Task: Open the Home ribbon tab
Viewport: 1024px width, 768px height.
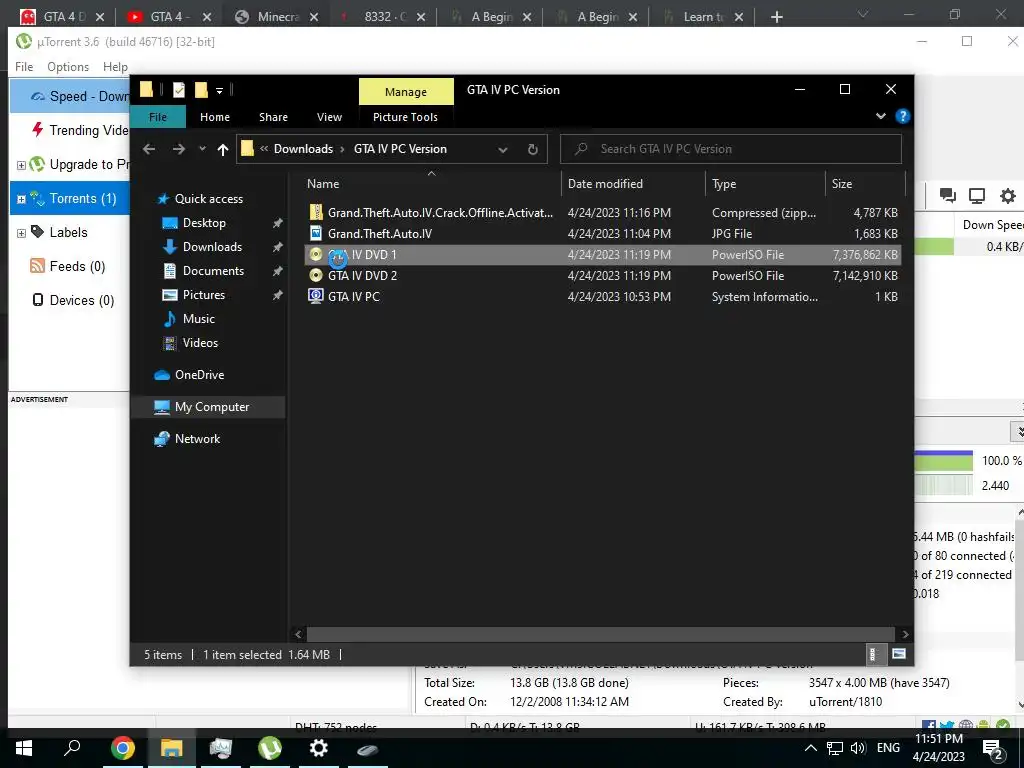Action: coord(215,117)
